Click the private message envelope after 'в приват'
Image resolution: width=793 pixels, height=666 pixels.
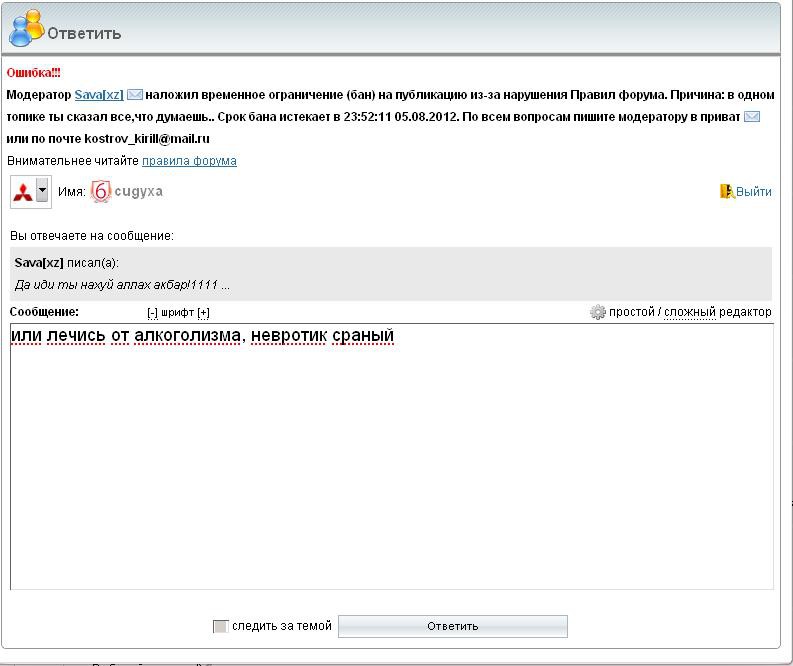(x=752, y=117)
